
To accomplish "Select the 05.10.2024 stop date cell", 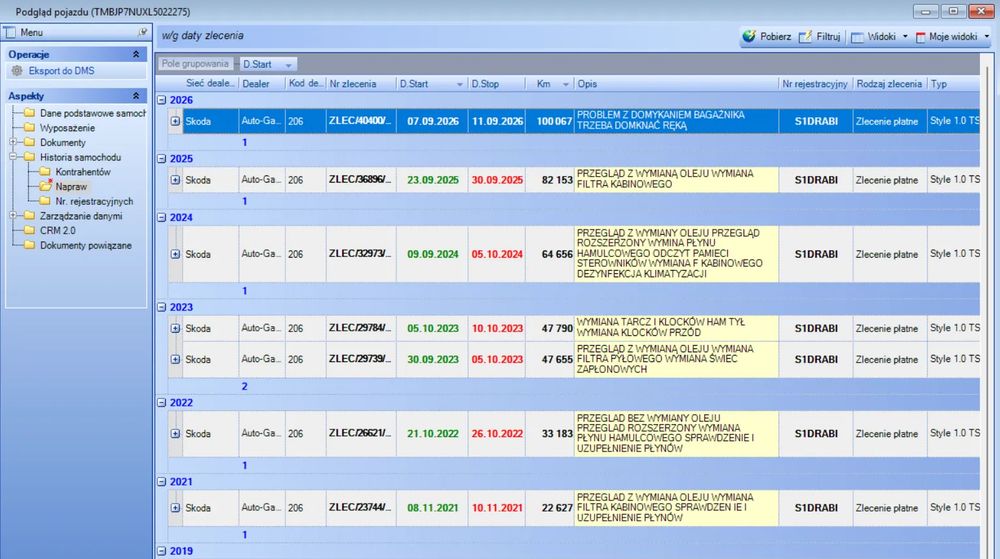I will (497, 254).
